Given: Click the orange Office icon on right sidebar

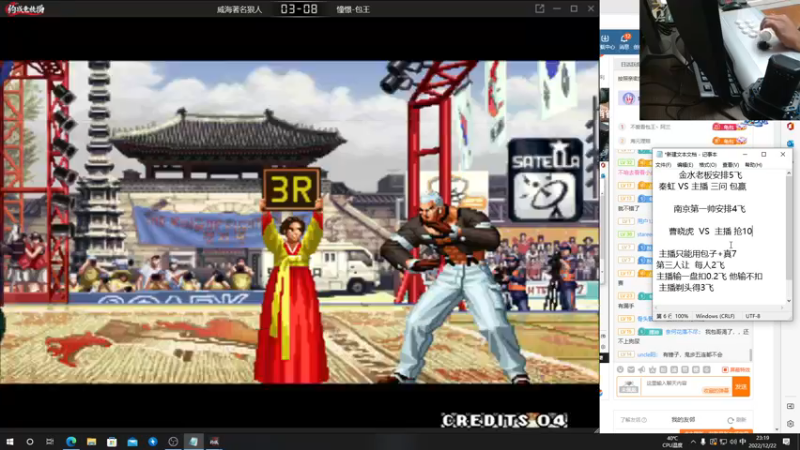Looking at the screenshot, I should click(x=790, y=127).
